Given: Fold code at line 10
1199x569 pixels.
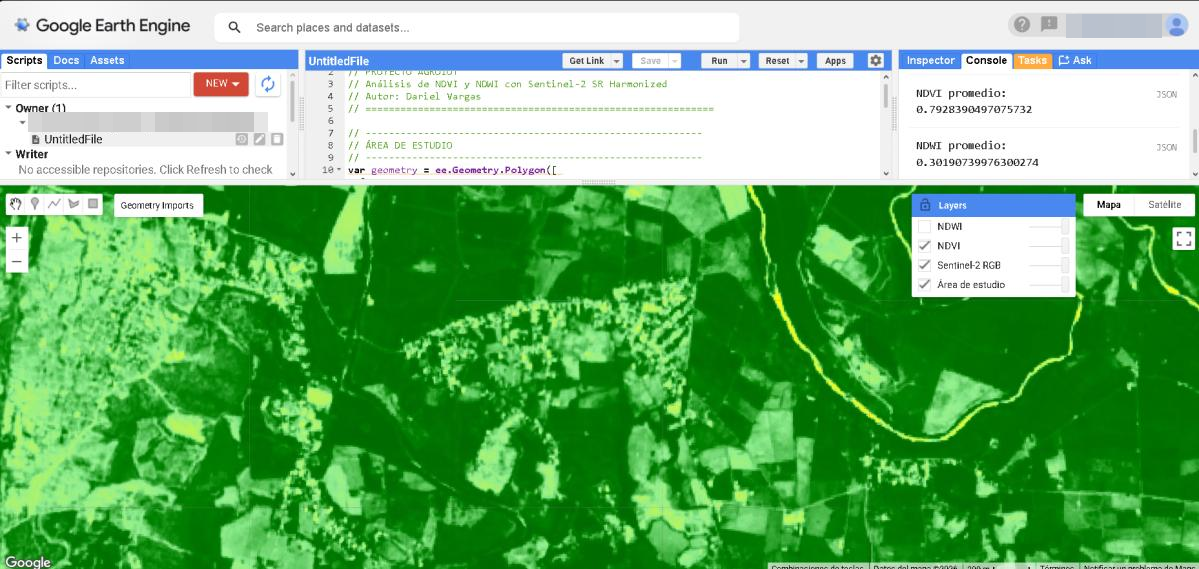Looking at the screenshot, I should tap(340, 170).
